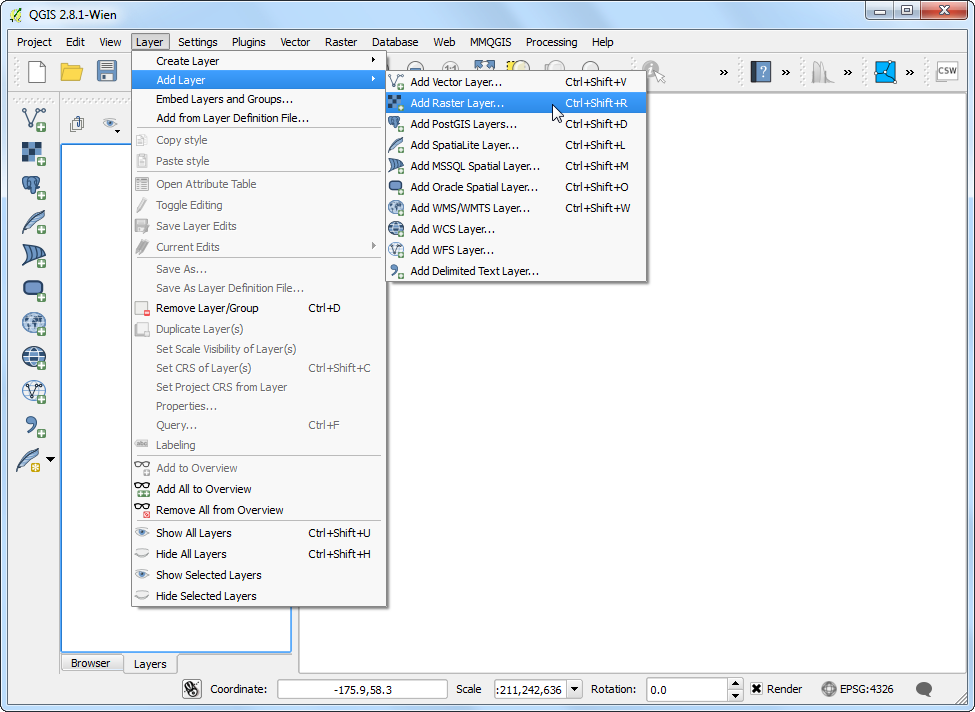
Task: Click Add WCS Layer globe icon in sidebar
Action: (34, 358)
